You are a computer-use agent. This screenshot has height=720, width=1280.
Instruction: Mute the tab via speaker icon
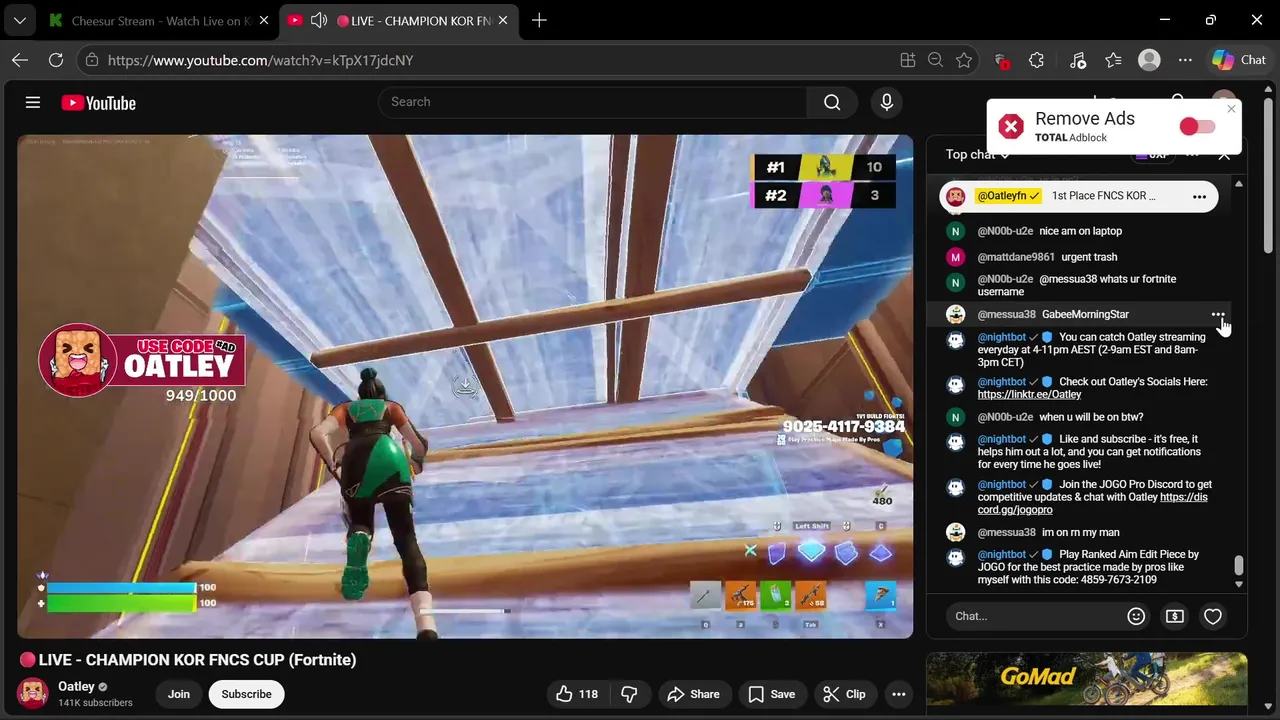click(319, 20)
